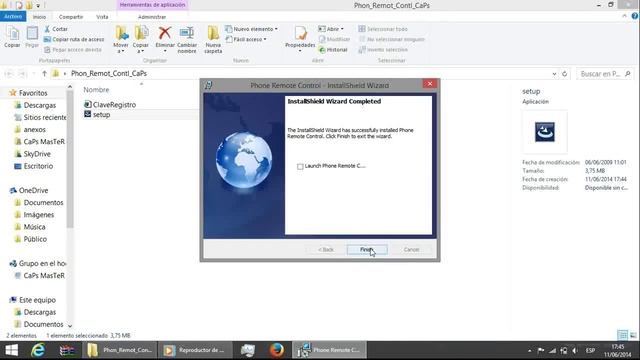Open Música under OneDrive
The image size is (640, 360).
(x=30, y=227)
